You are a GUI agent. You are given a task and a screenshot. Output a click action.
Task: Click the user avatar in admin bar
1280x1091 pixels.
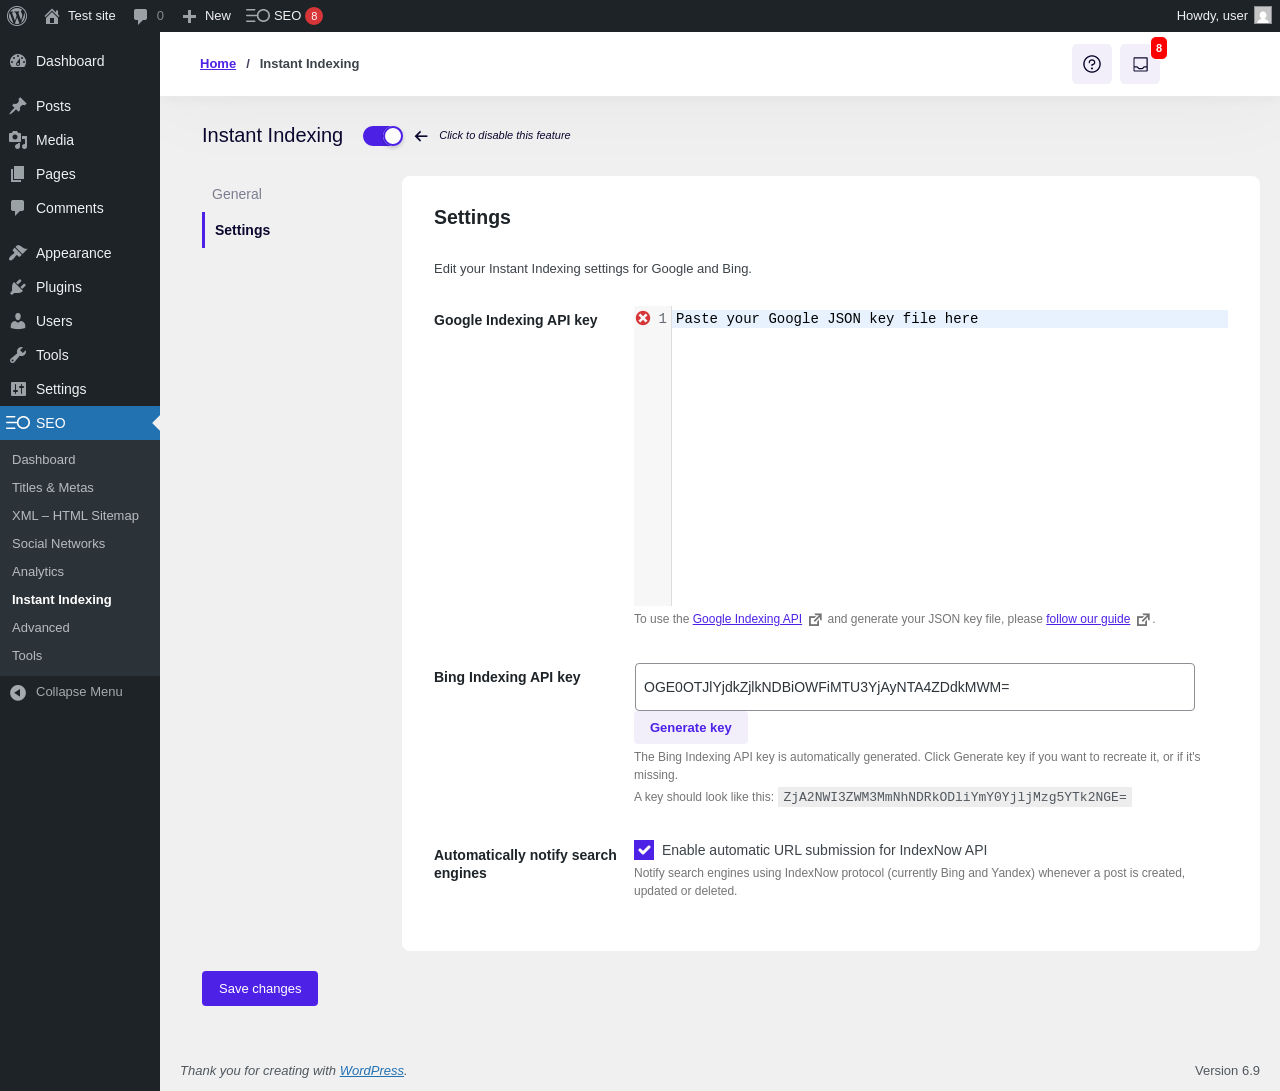tap(1263, 16)
